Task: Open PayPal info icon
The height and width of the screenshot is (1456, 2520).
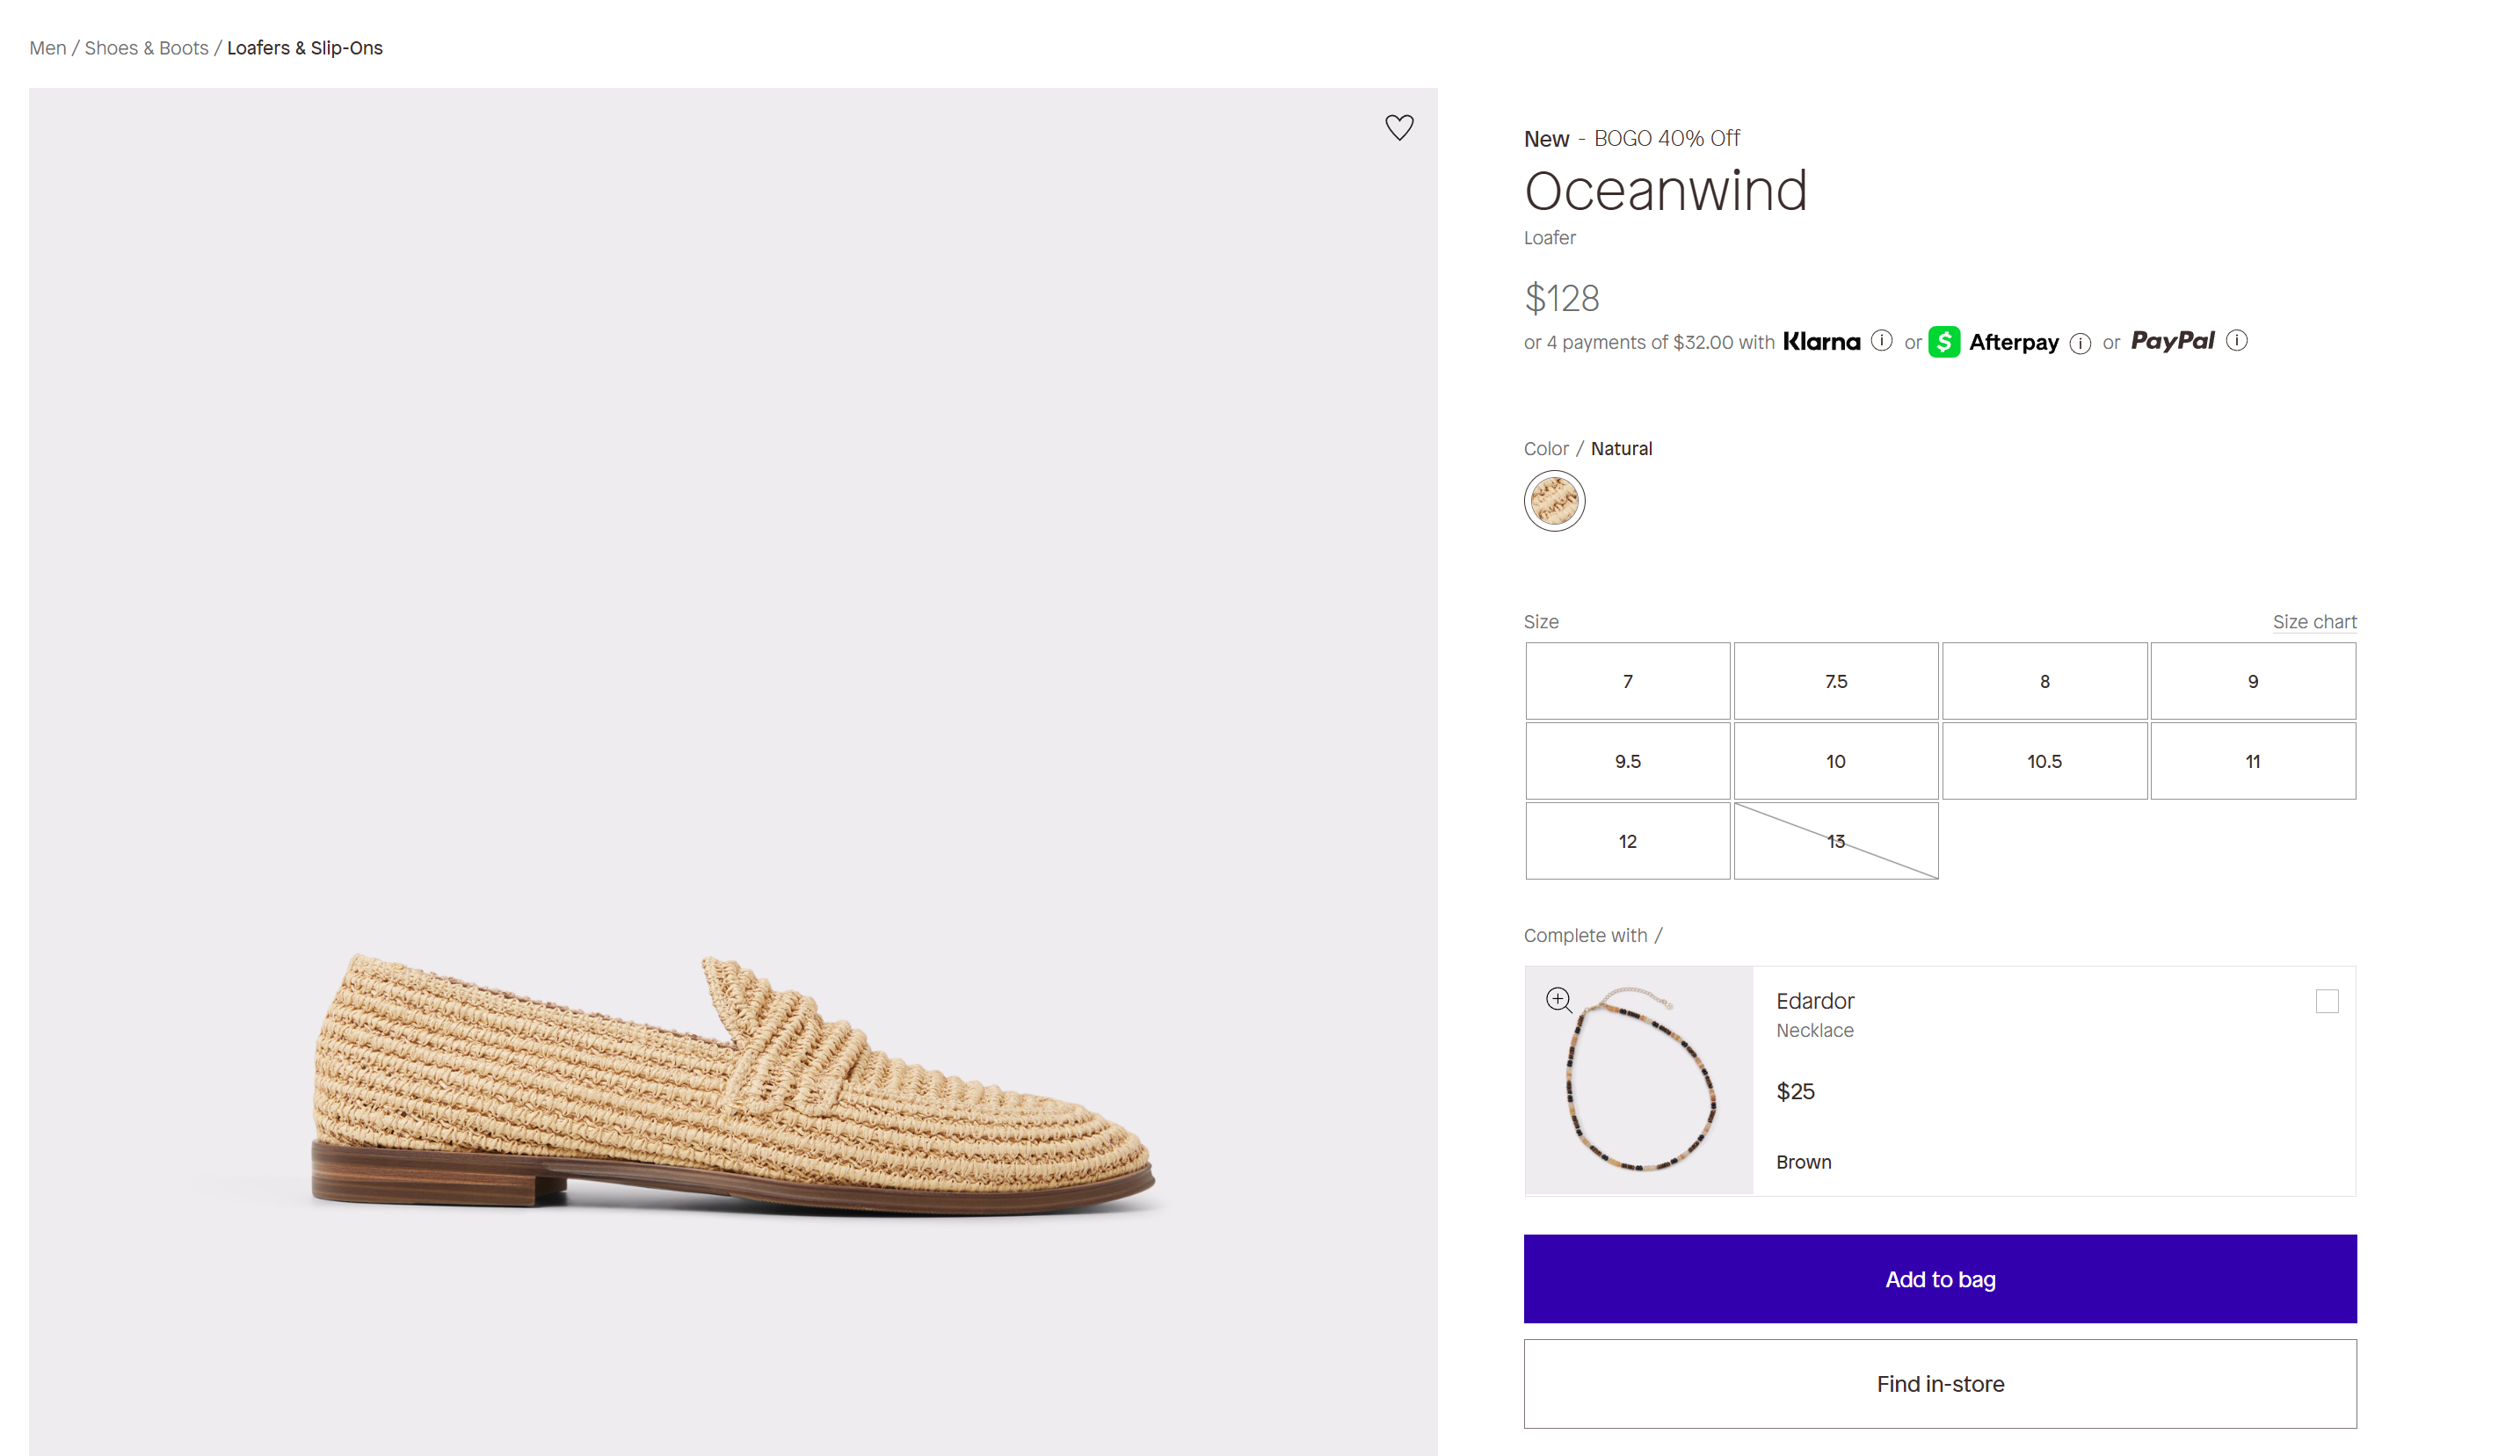Action: click(2237, 341)
